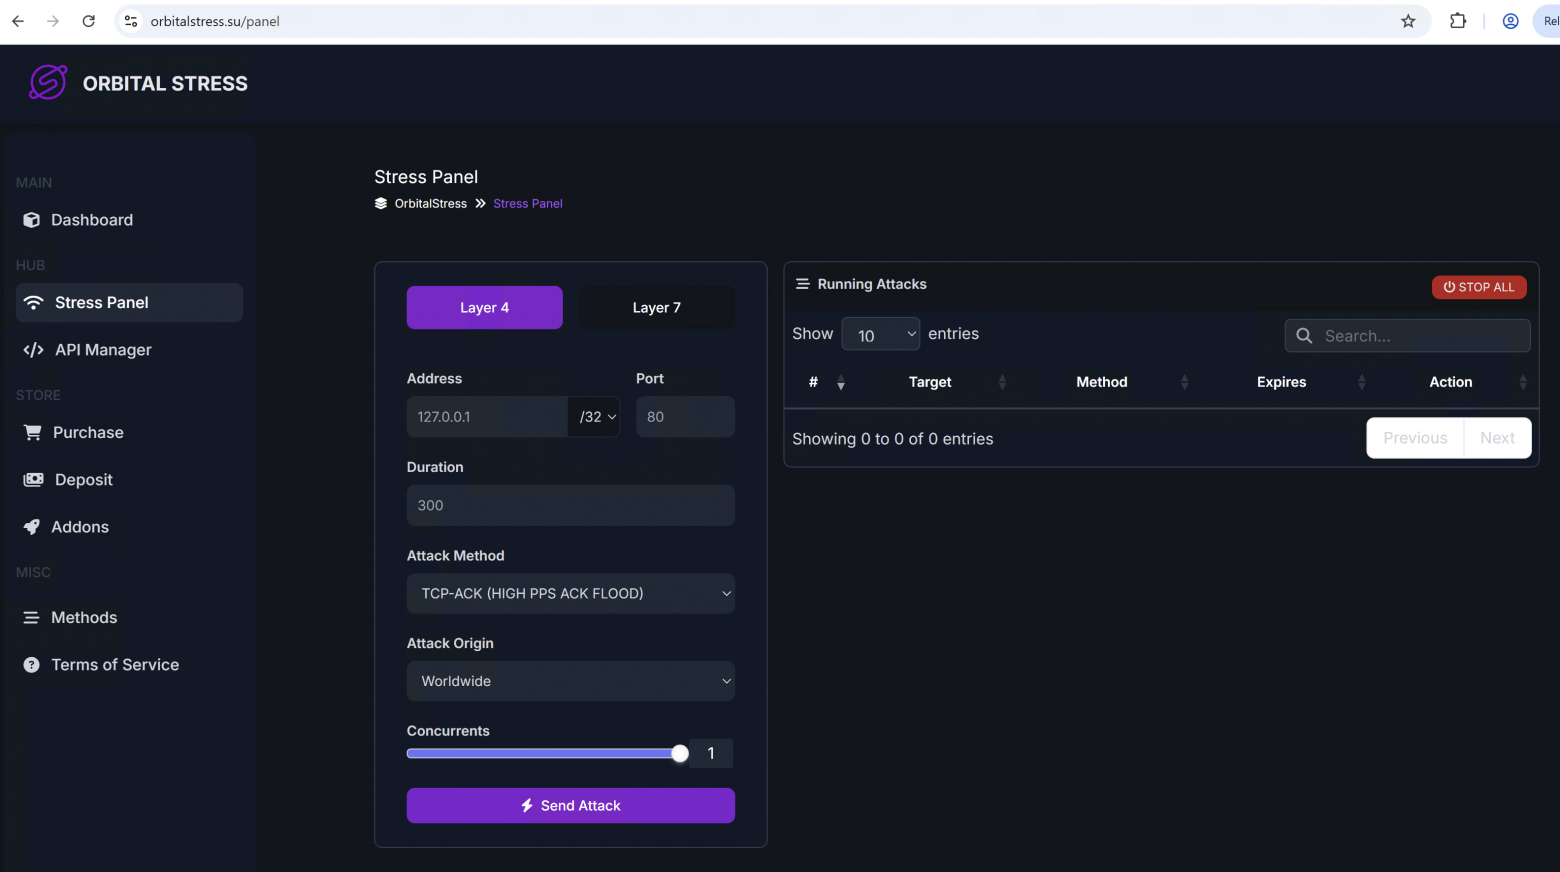Click the browser forward arrow
1560x872 pixels.
(x=53, y=21)
